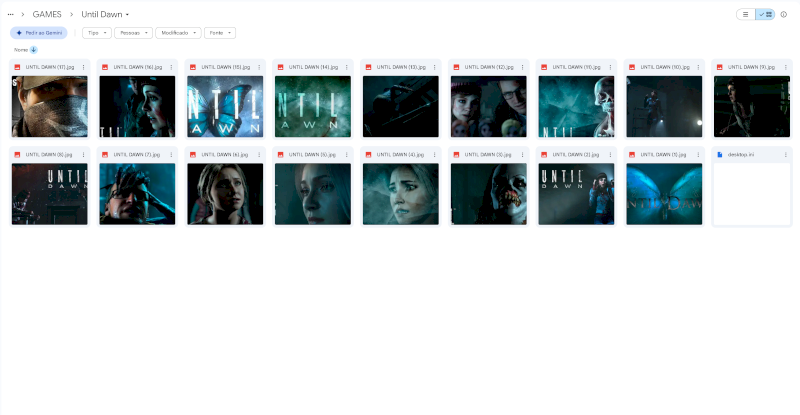Switch to list layout view
Screen dimensions: 800x415
point(745,14)
